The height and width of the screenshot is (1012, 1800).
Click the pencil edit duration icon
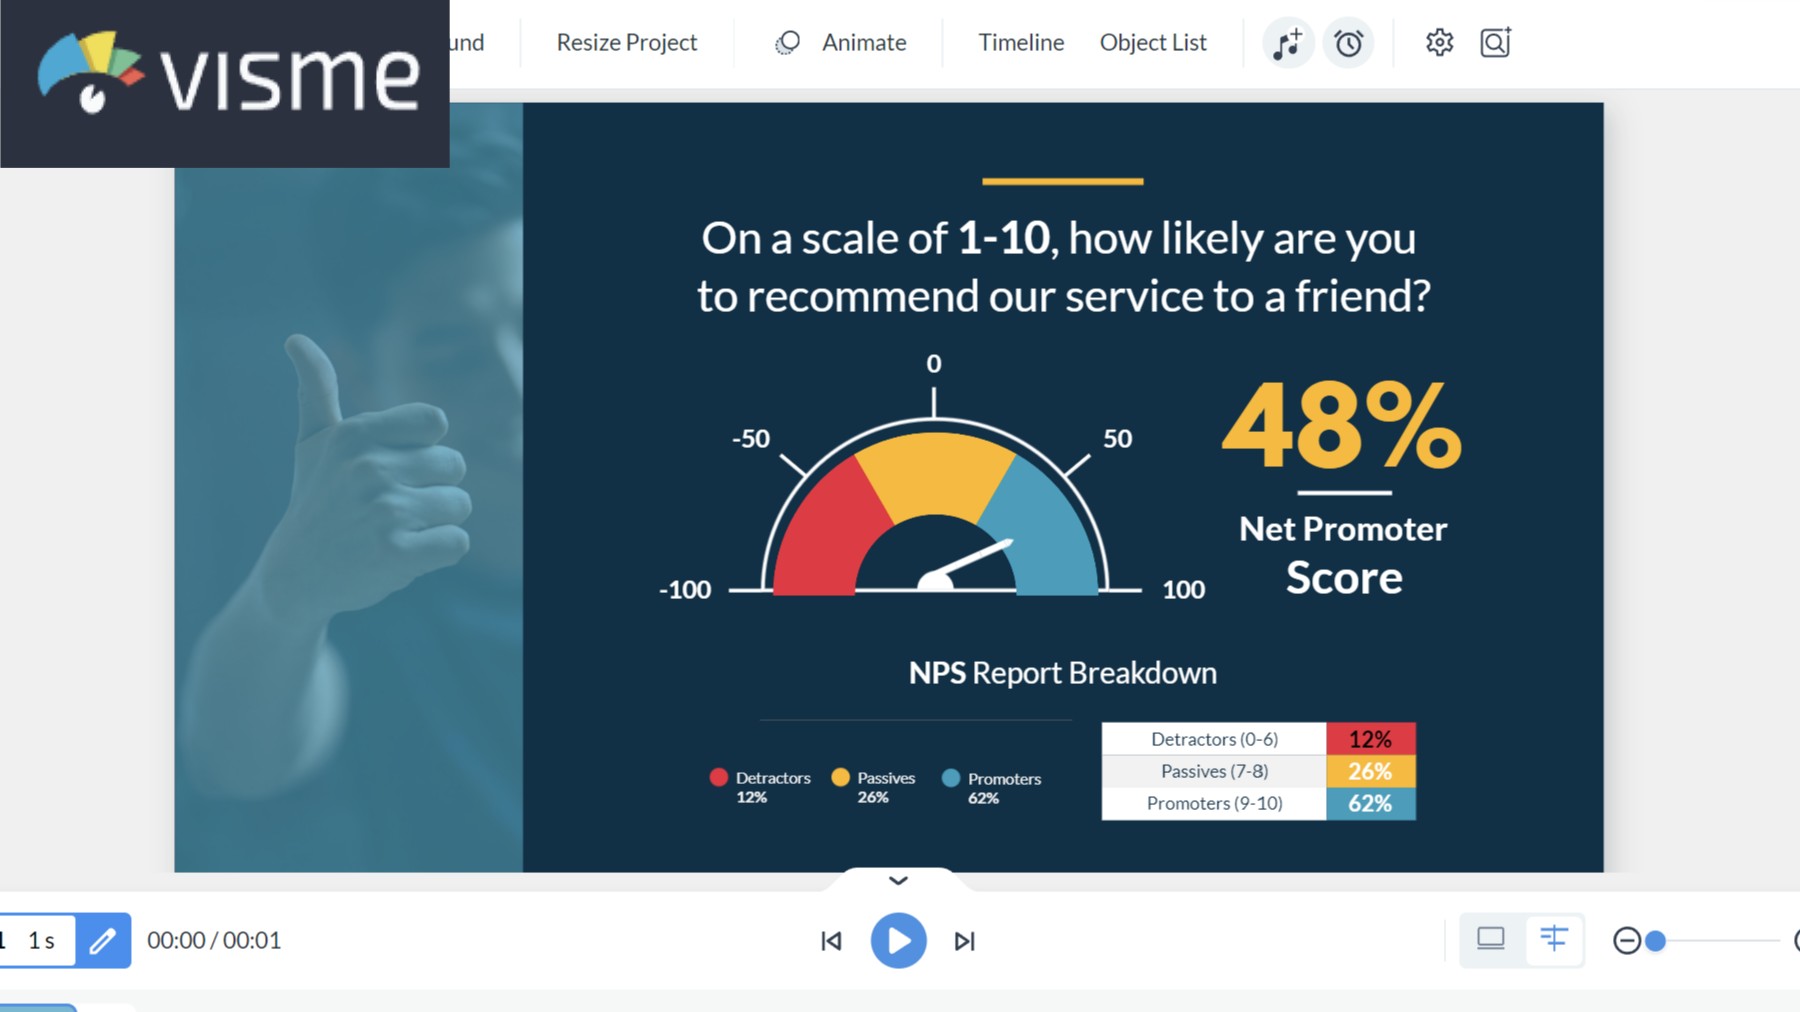(x=103, y=940)
